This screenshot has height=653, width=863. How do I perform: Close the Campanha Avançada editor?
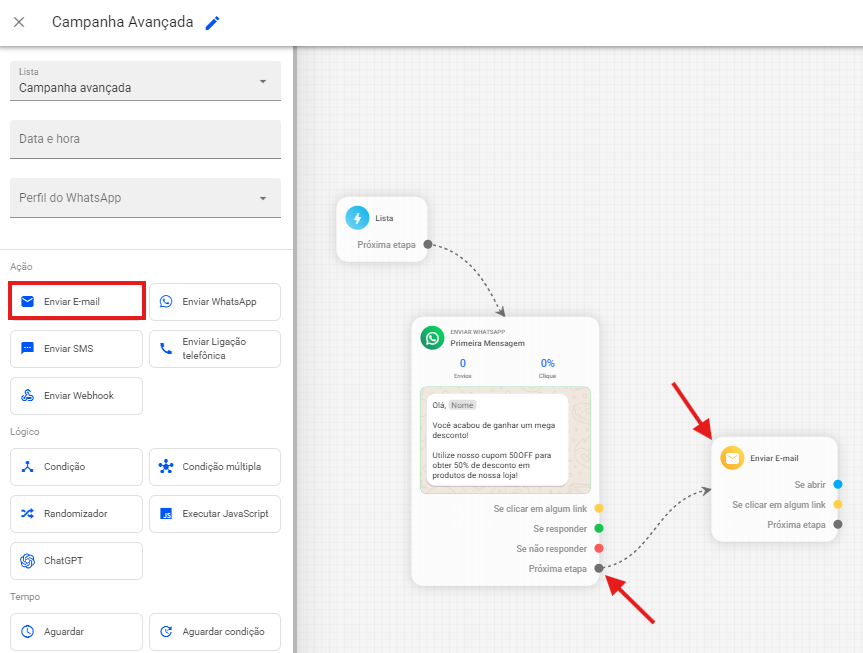19,23
